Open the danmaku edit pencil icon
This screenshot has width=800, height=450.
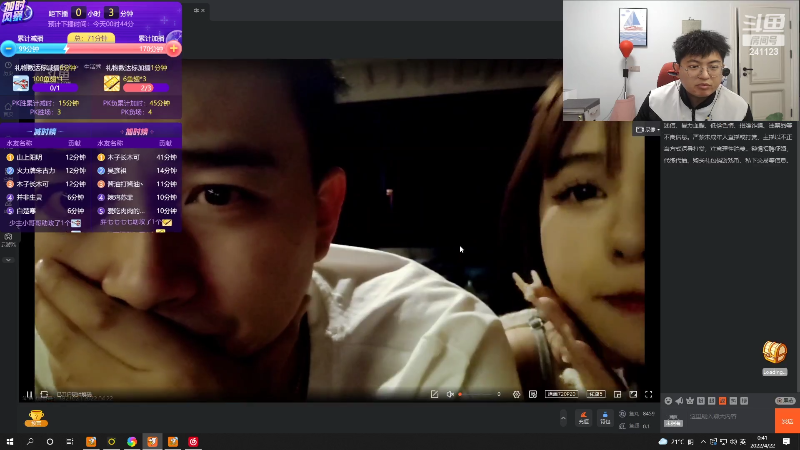pos(434,394)
